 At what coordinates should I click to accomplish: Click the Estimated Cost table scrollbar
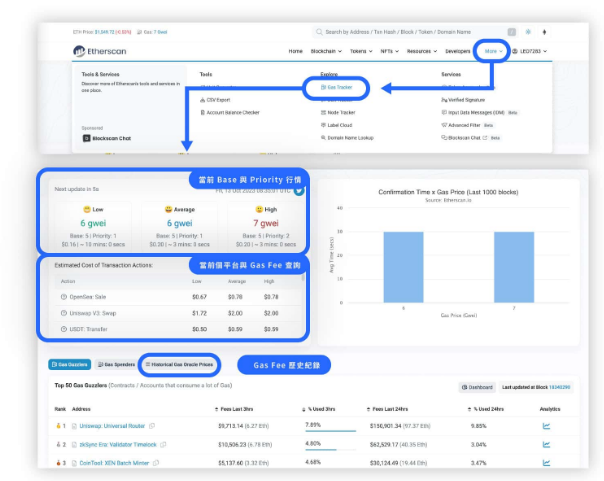tap(303, 277)
